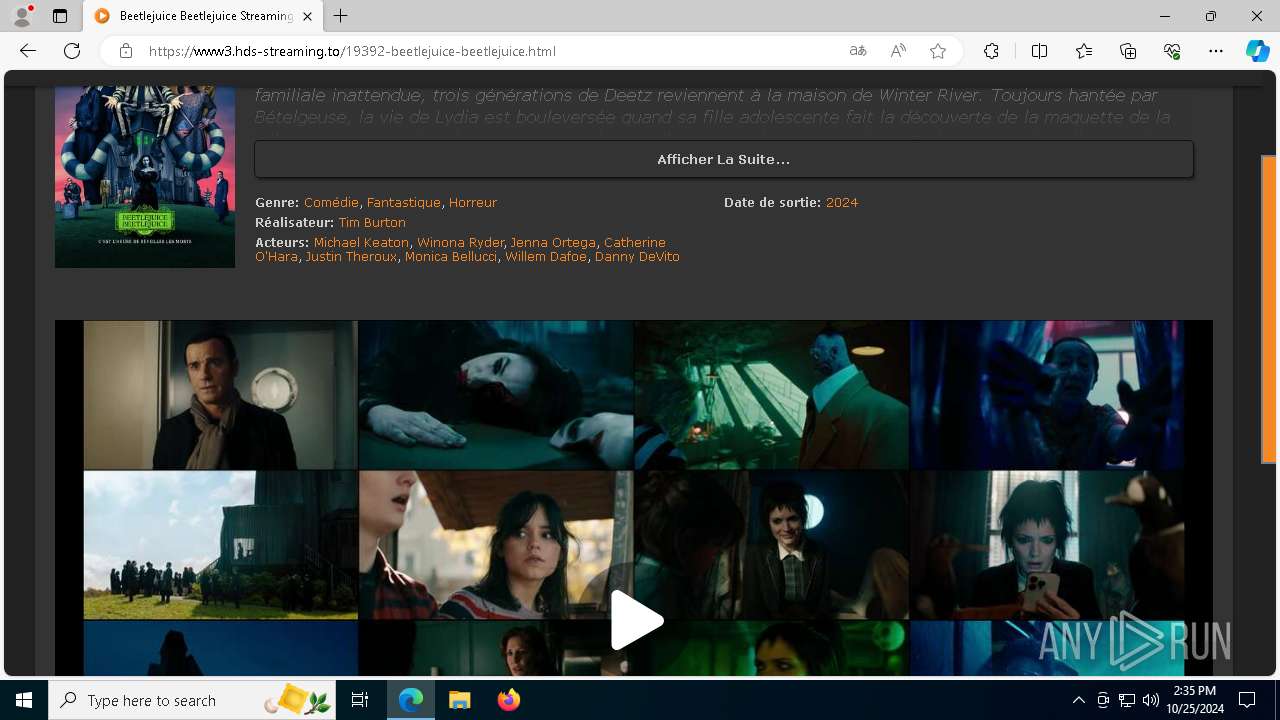Close the Beetlejuice Beetlejuice tab
Image resolution: width=1280 pixels, height=720 pixels.
[x=308, y=16]
